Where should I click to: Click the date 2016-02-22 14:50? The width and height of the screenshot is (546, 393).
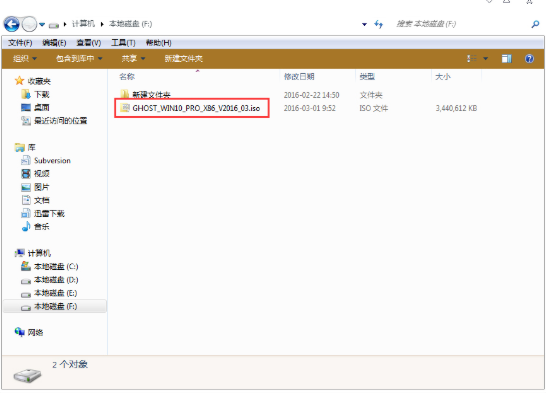coord(311,95)
